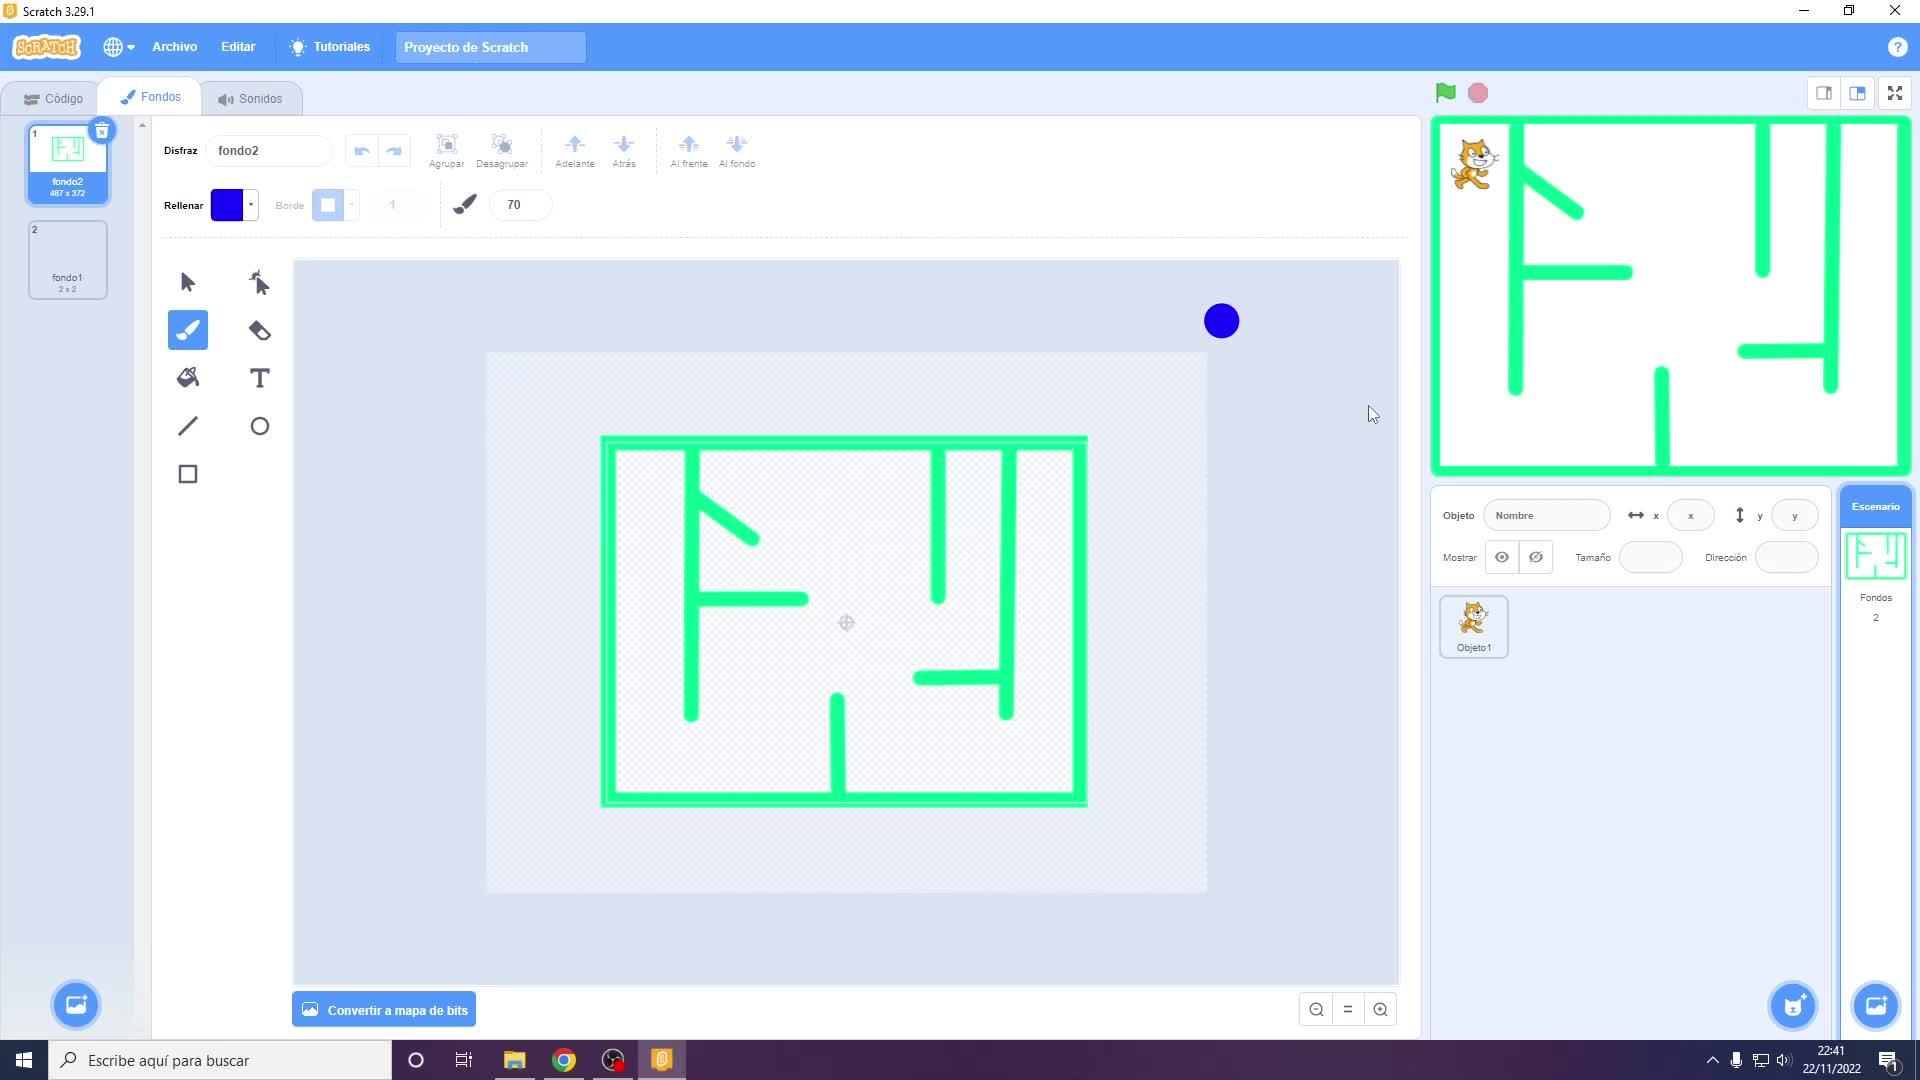
Task: Select the Rectangle tool
Action: [x=187, y=474]
